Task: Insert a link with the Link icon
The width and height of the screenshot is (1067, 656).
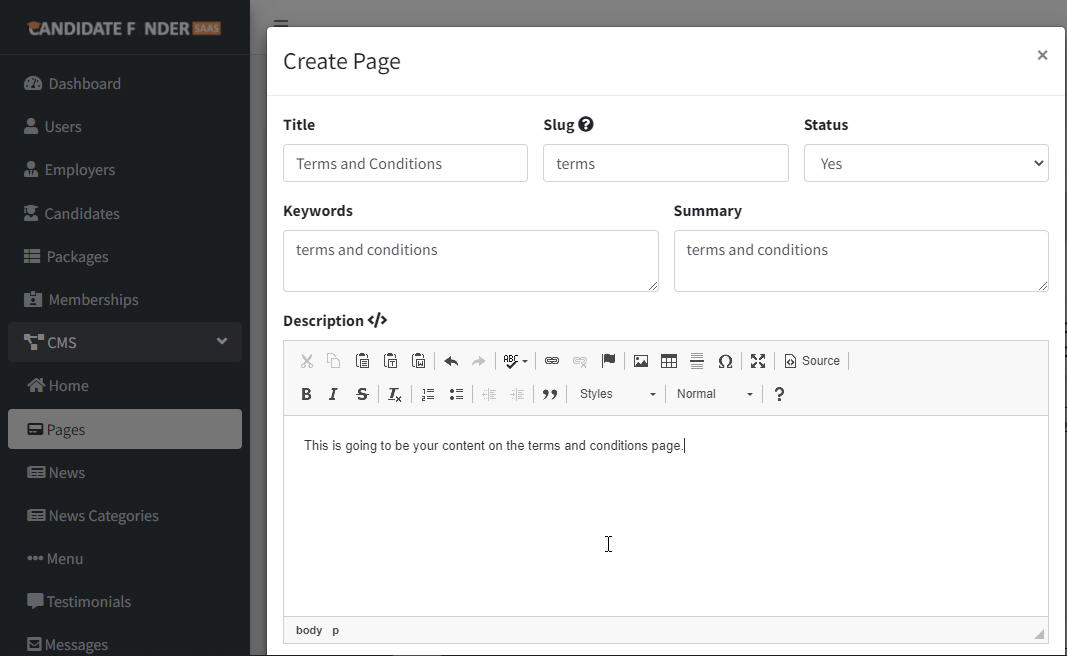Action: tap(552, 361)
